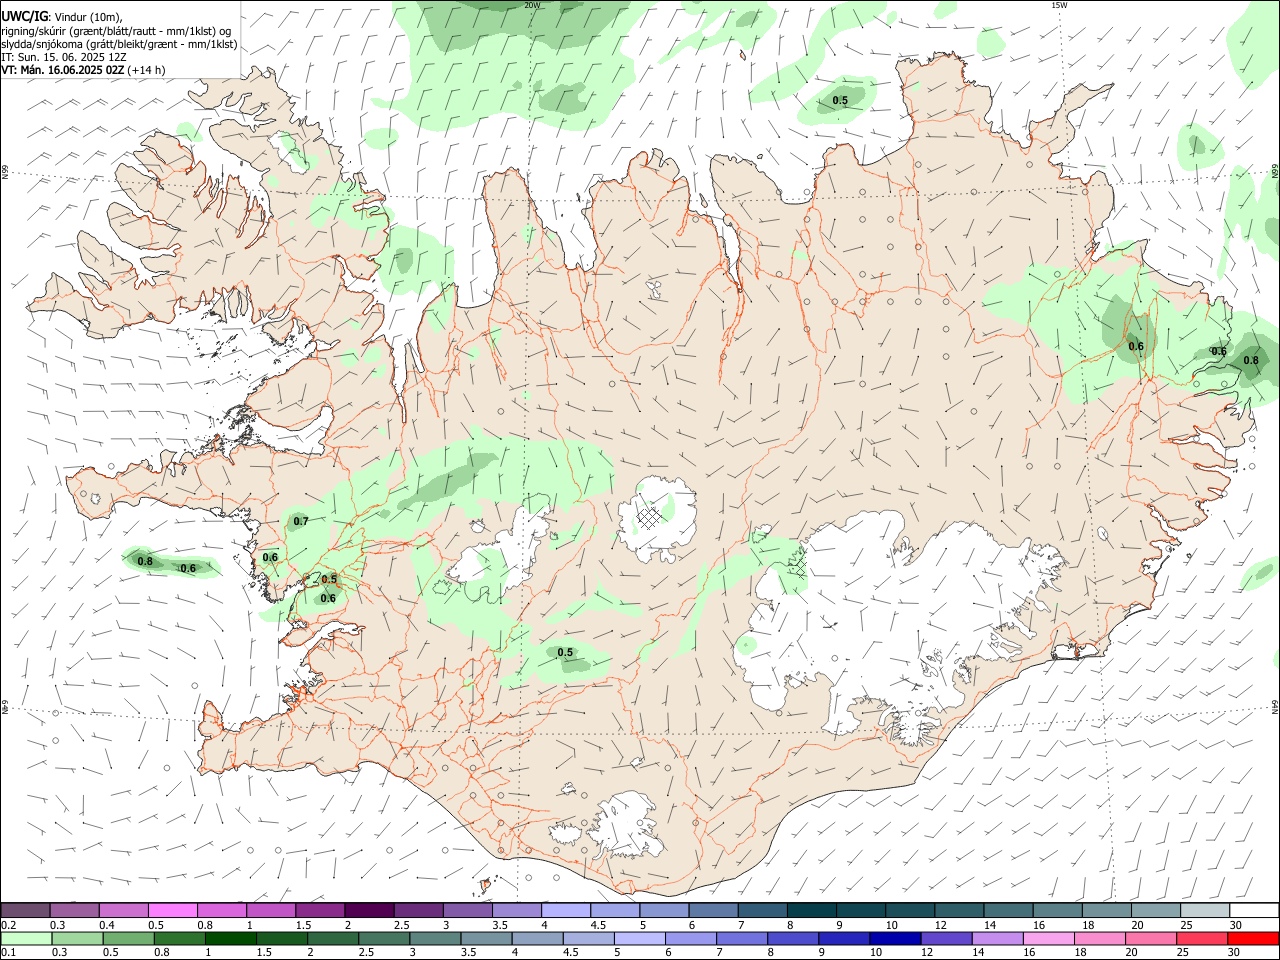Pick the light green 0.3 swatch, lower row
This screenshot has height=960, width=1280.
tap(78, 938)
